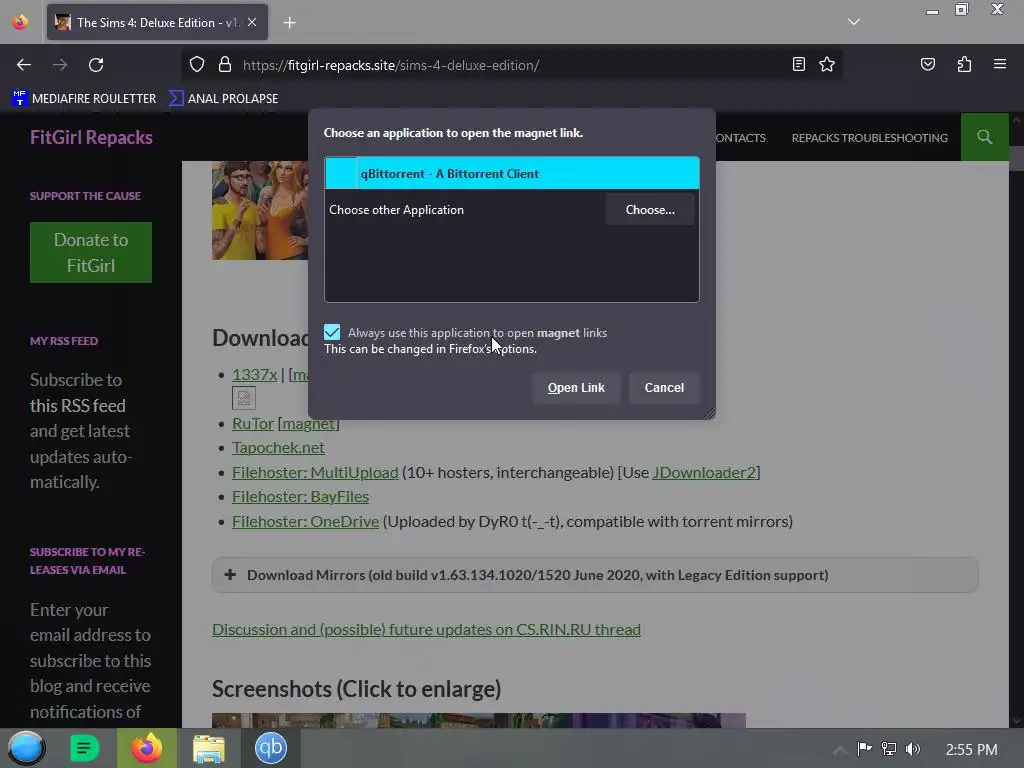The height and width of the screenshot is (768, 1024).
Task: Open the Firefox hamburger menu
Action: pos(999,64)
